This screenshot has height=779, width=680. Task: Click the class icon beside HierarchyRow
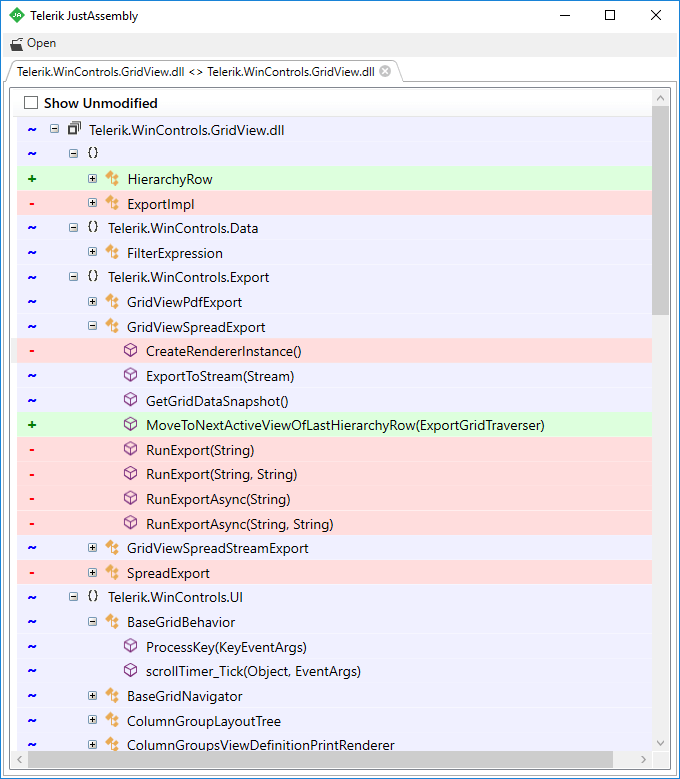[112, 179]
